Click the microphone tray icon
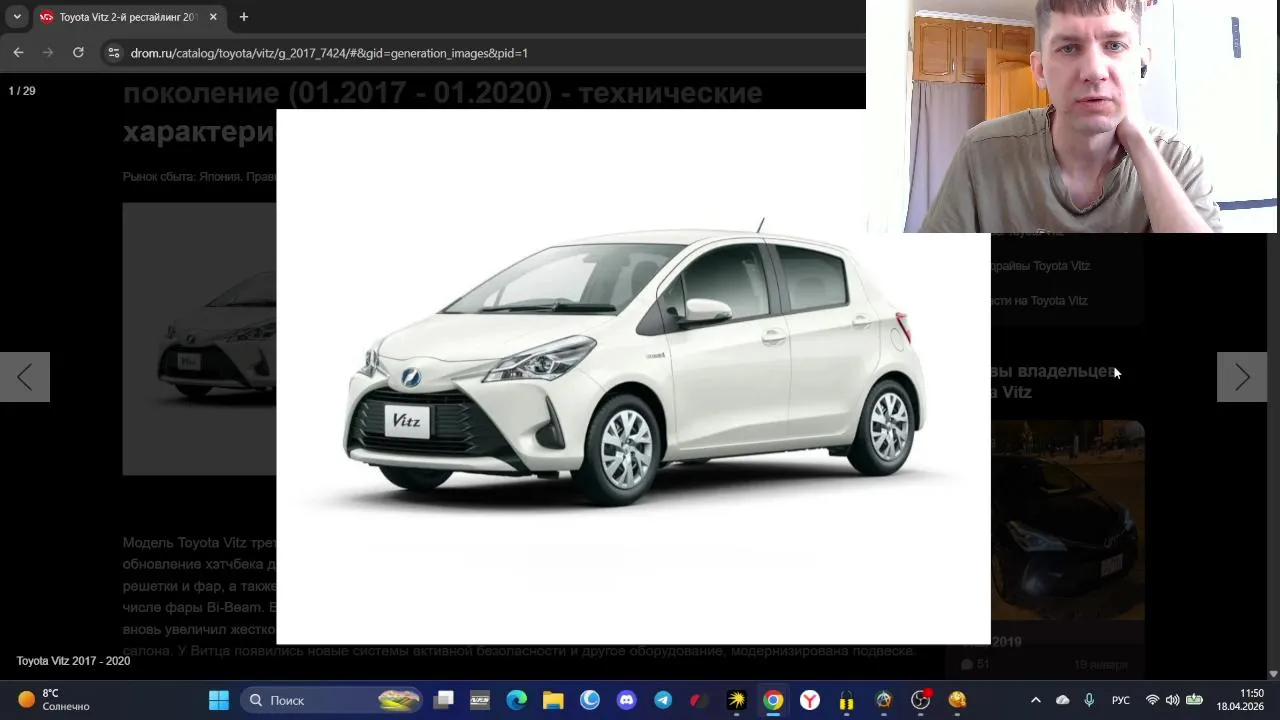The width and height of the screenshot is (1280, 720). (1089, 700)
